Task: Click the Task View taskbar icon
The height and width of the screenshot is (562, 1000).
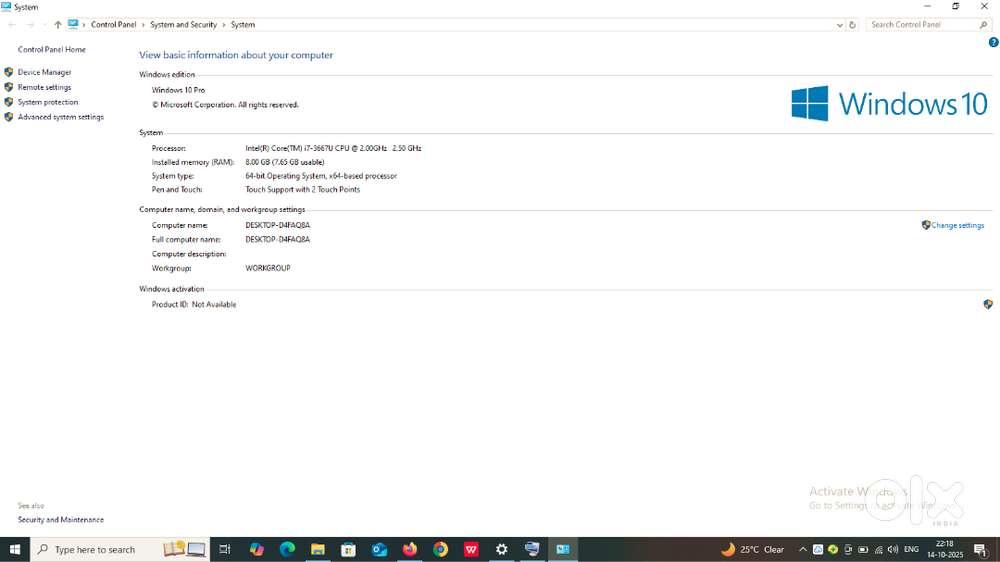Action: click(x=225, y=549)
